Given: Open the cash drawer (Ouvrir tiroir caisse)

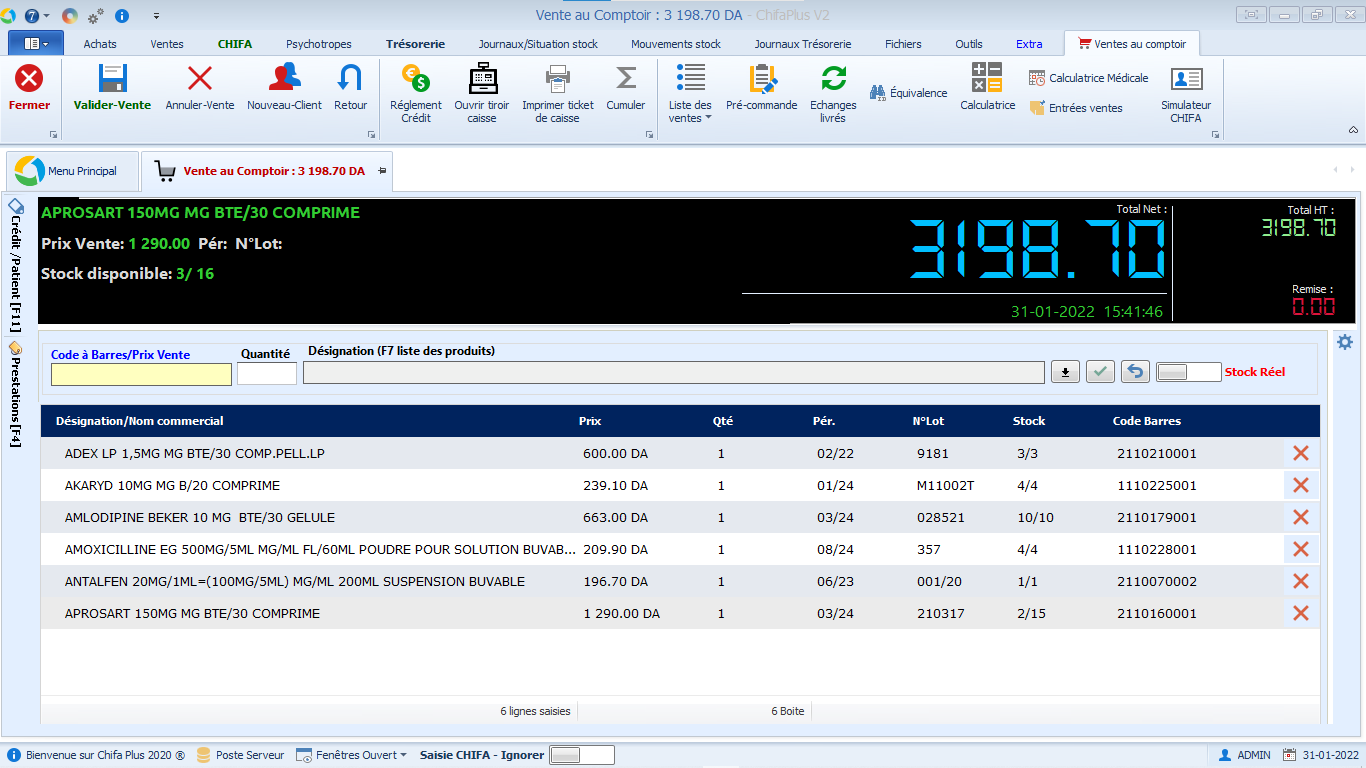Looking at the screenshot, I should [482, 80].
